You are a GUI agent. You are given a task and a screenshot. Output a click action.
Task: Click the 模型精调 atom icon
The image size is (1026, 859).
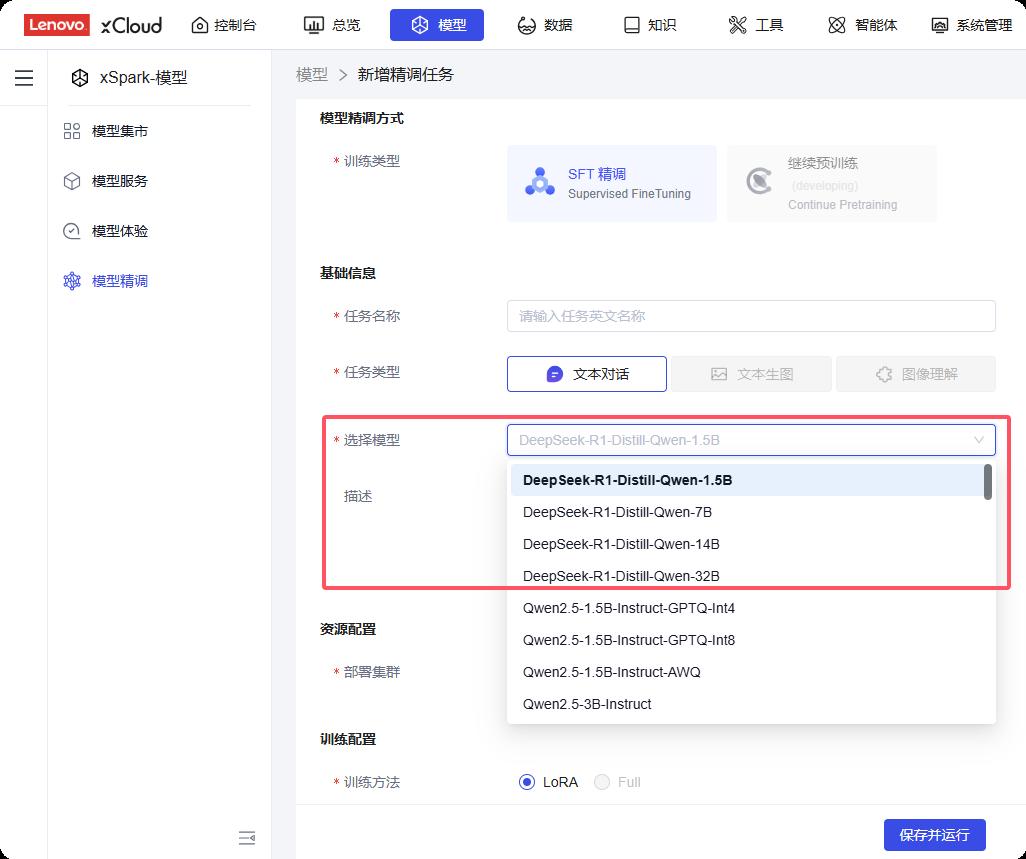point(72,281)
